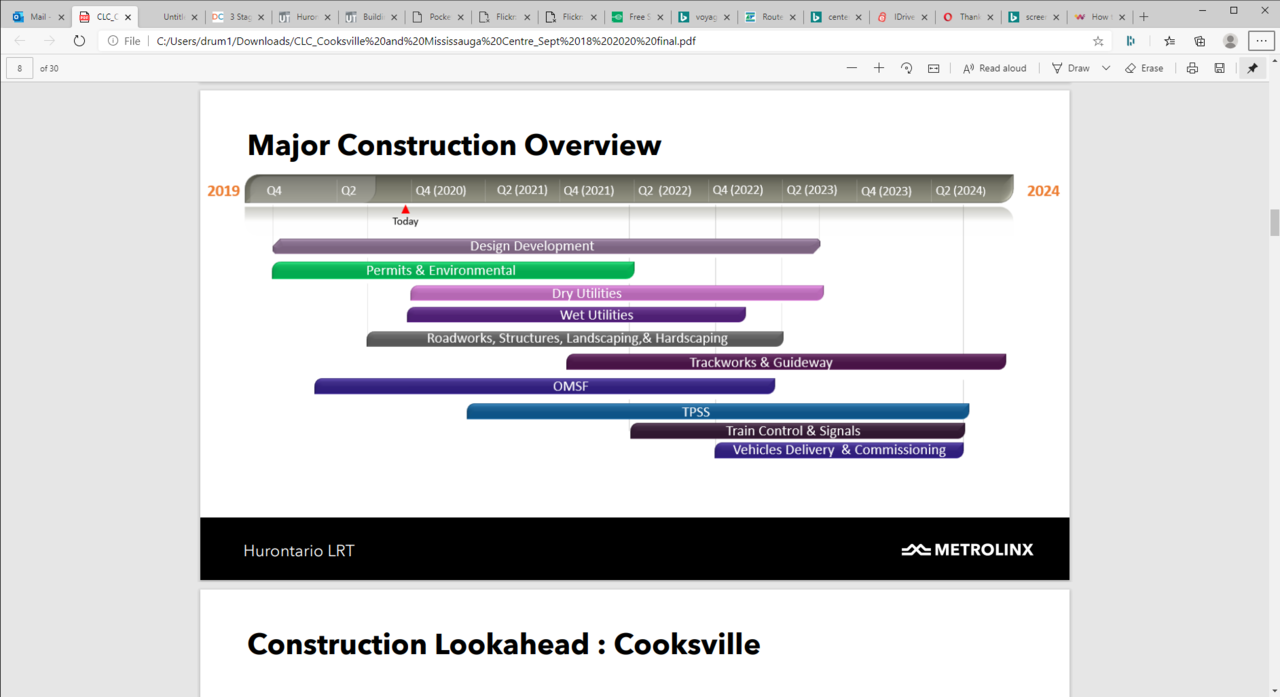The width and height of the screenshot is (1280, 697).
Task: Click the Vehicles Delivery & Commissioning bar
Action: point(839,450)
